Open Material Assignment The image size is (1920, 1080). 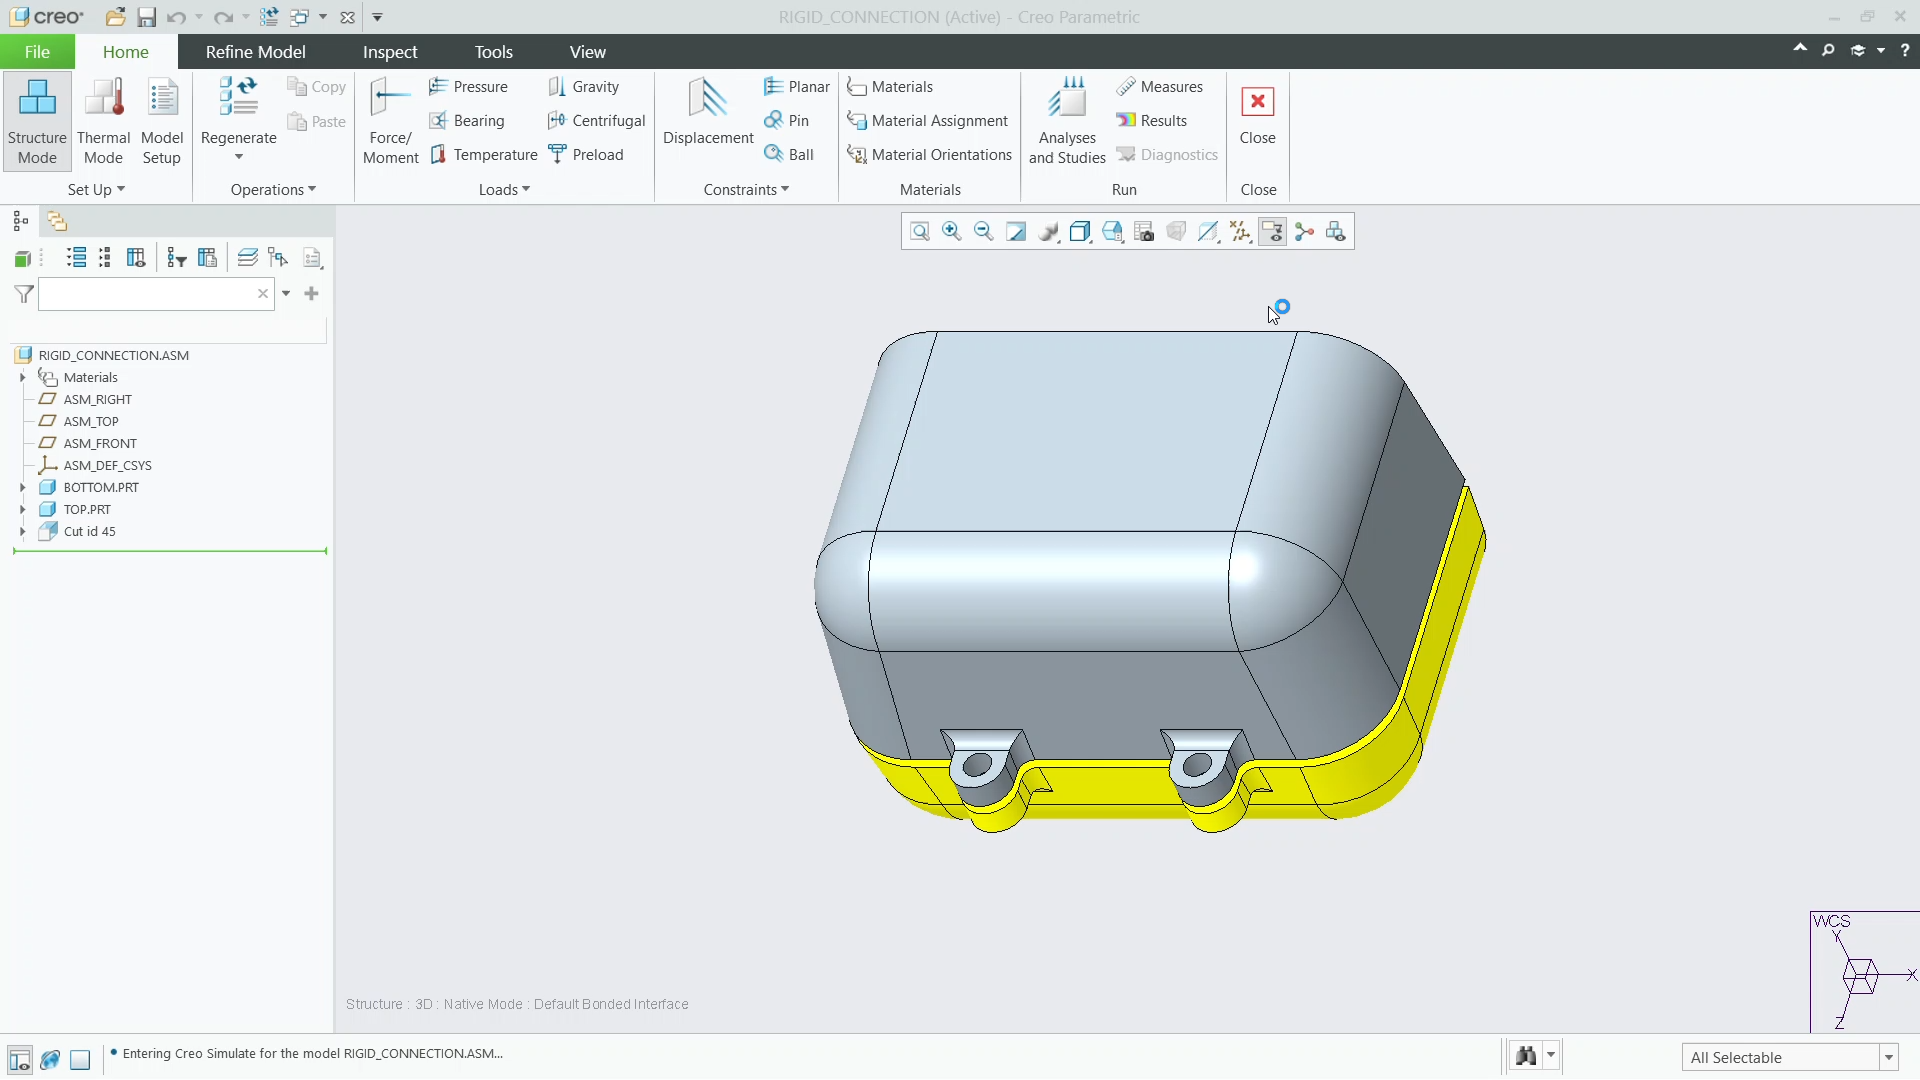point(927,121)
